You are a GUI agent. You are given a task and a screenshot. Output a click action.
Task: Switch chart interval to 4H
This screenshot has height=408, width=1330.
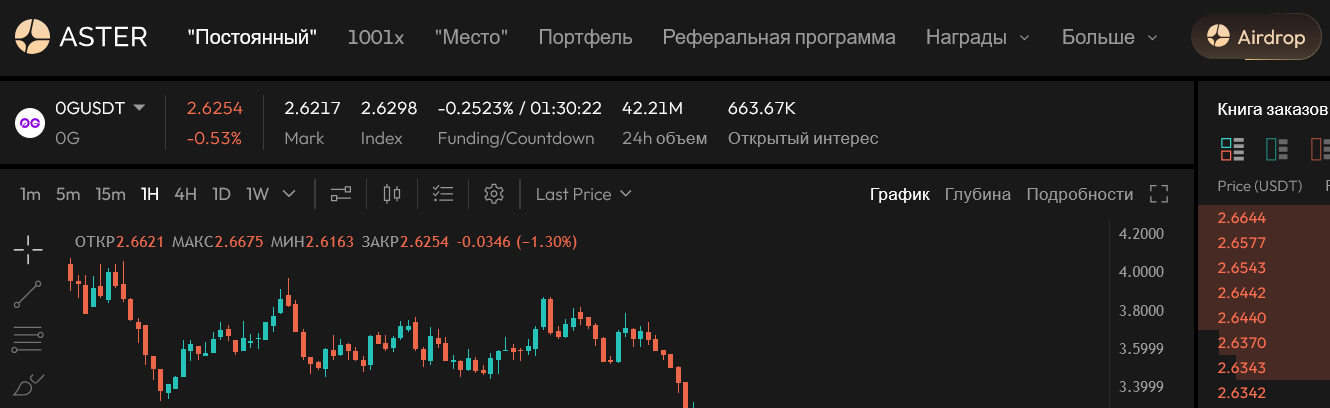185,194
